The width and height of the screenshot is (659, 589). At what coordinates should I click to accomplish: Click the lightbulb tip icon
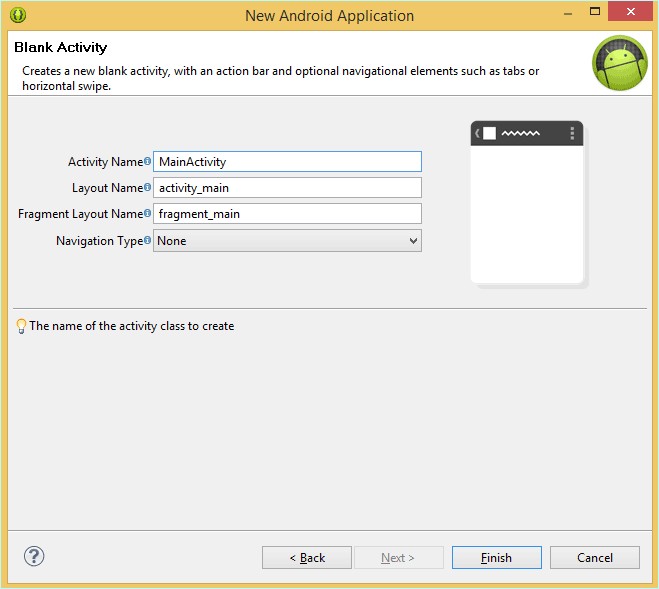click(x=21, y=326)
